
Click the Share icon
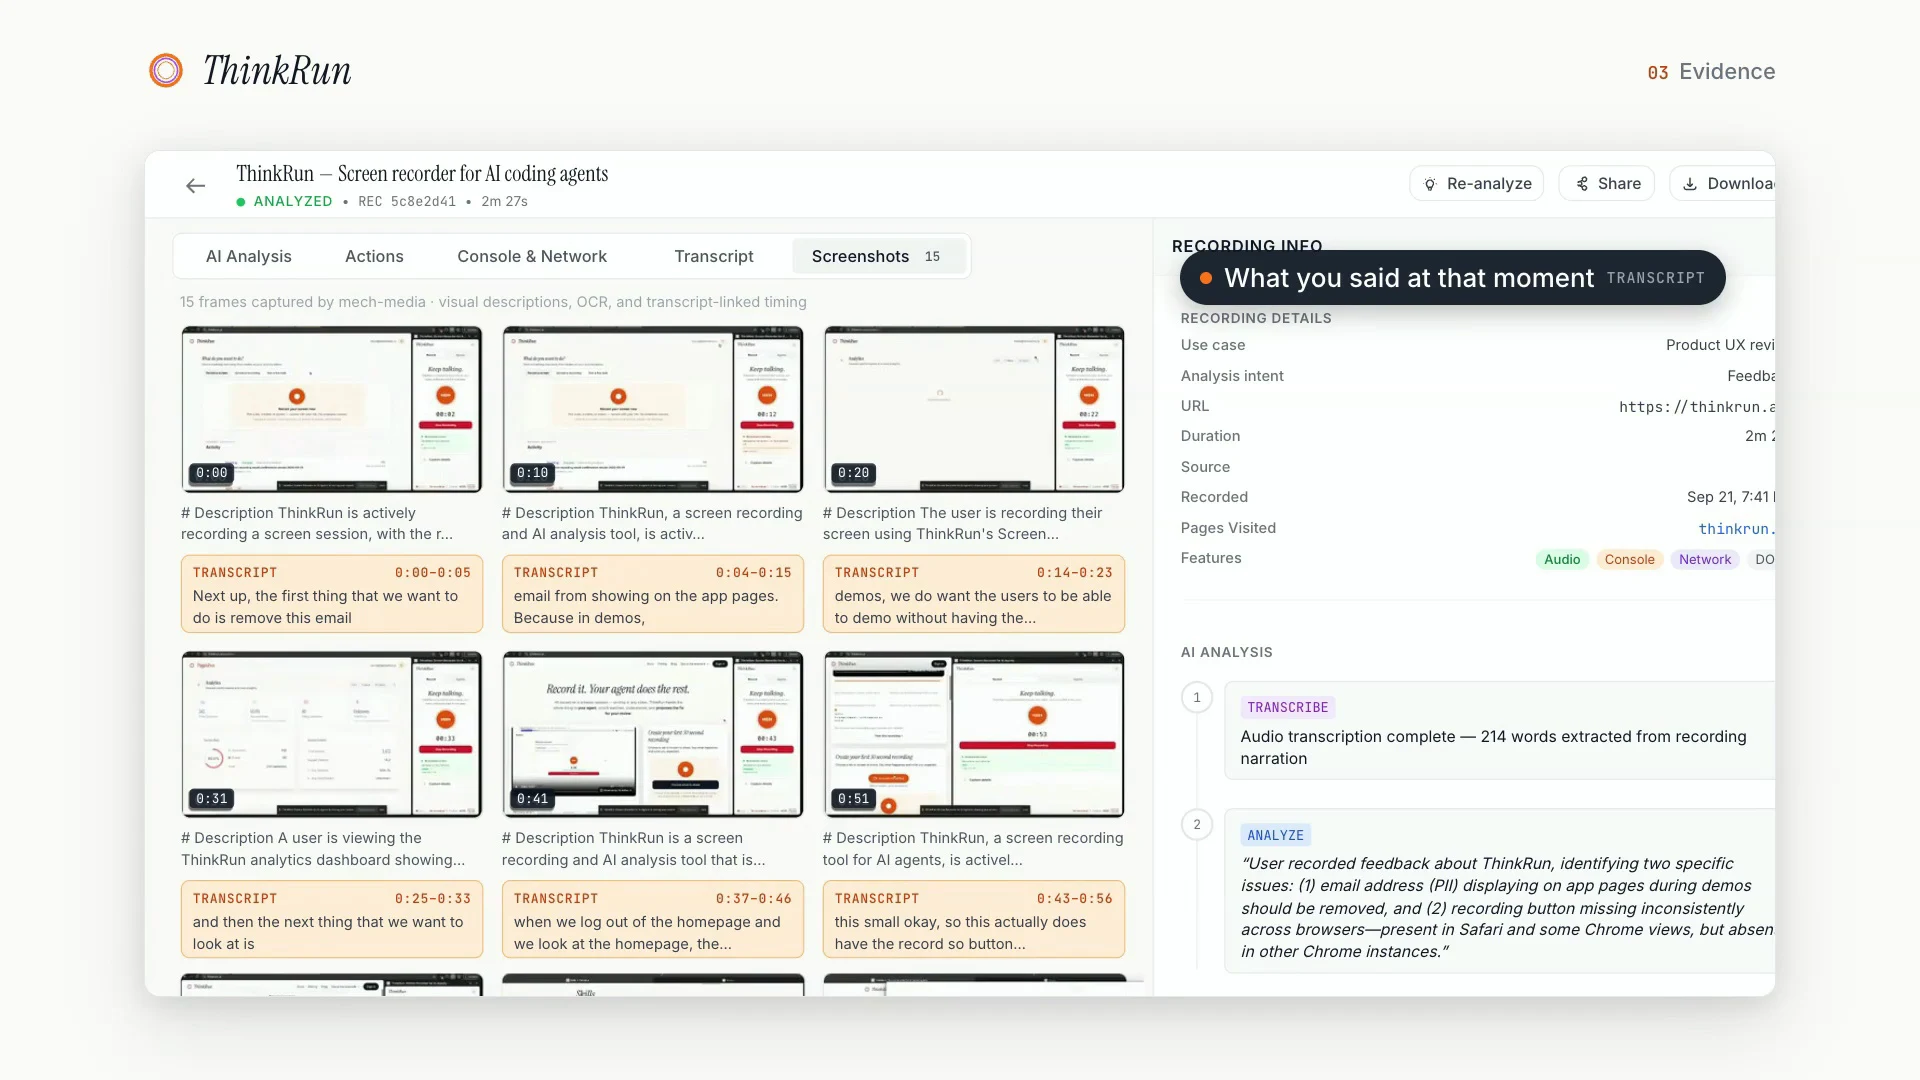point(1582,184)
